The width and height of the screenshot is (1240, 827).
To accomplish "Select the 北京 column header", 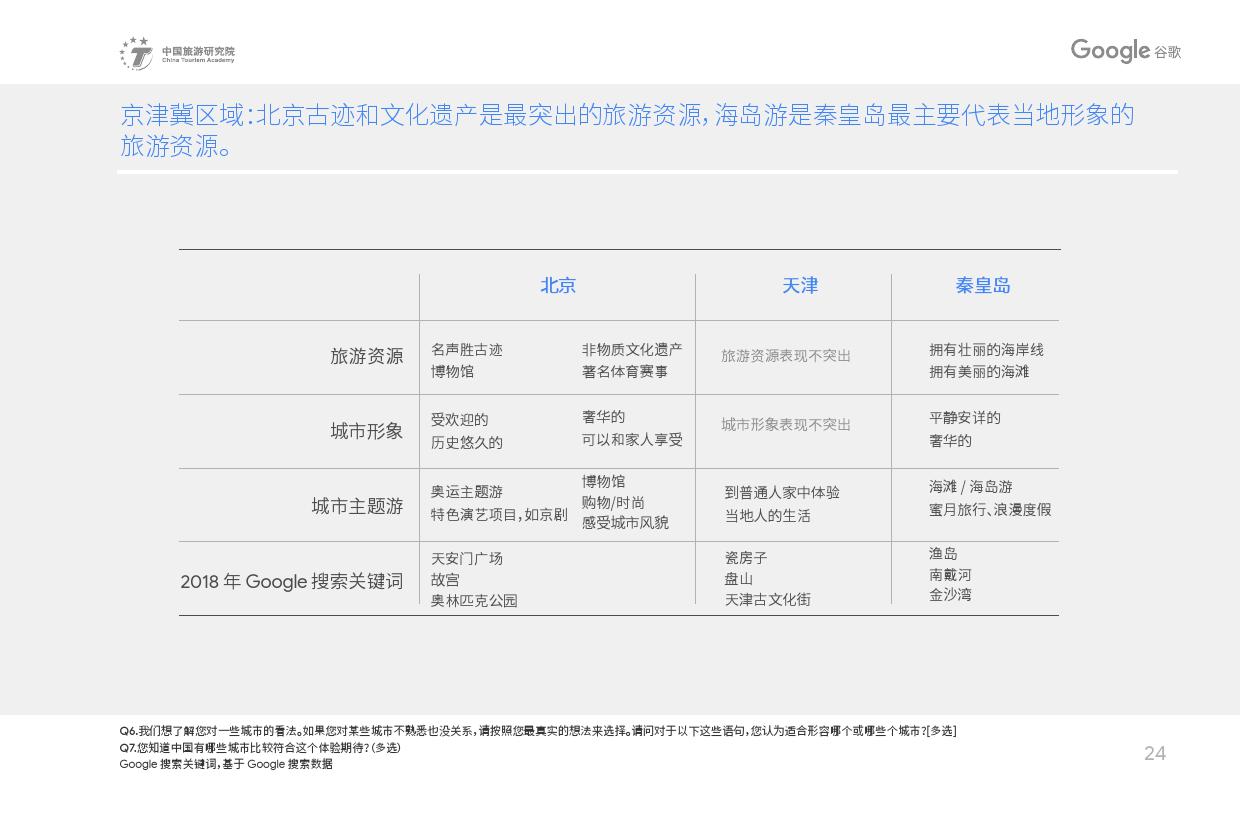I will click(x=558, y=286).
